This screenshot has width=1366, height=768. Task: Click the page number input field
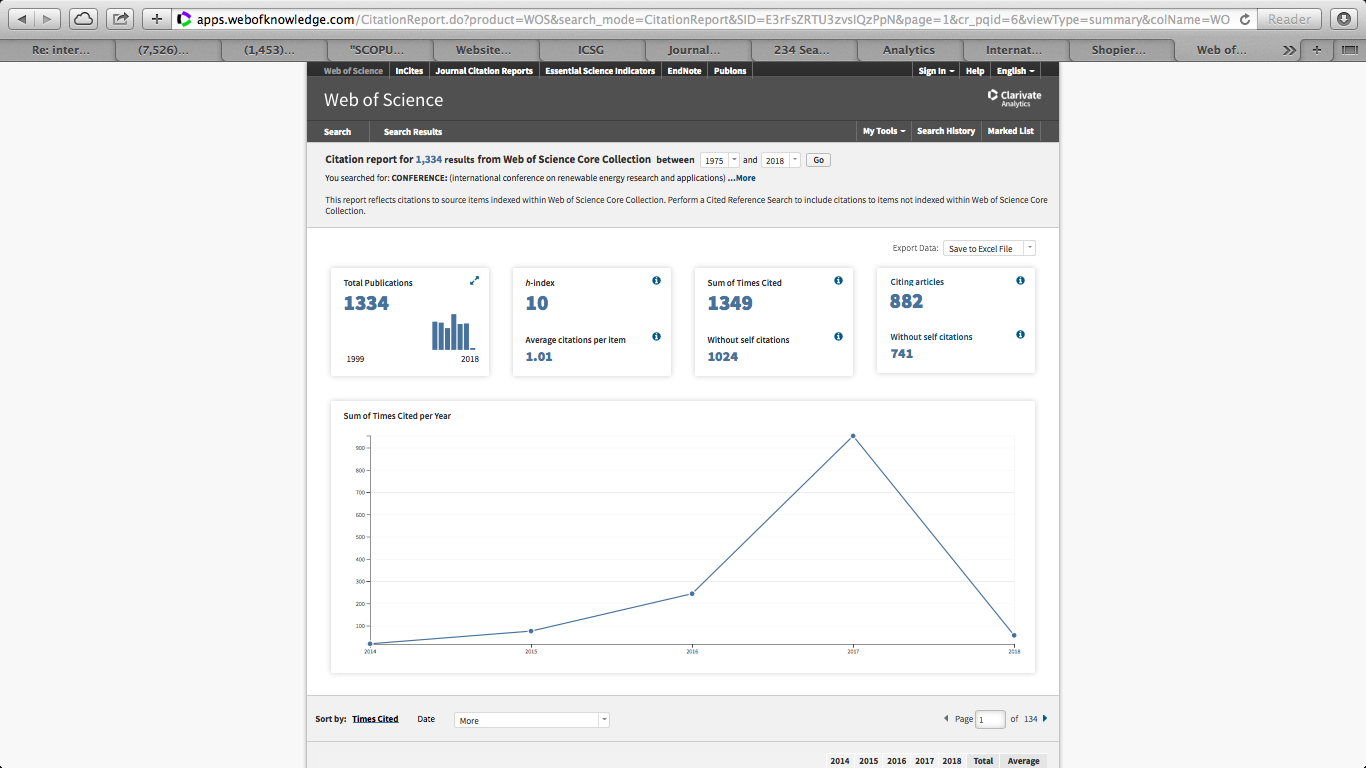click(990, 720)
